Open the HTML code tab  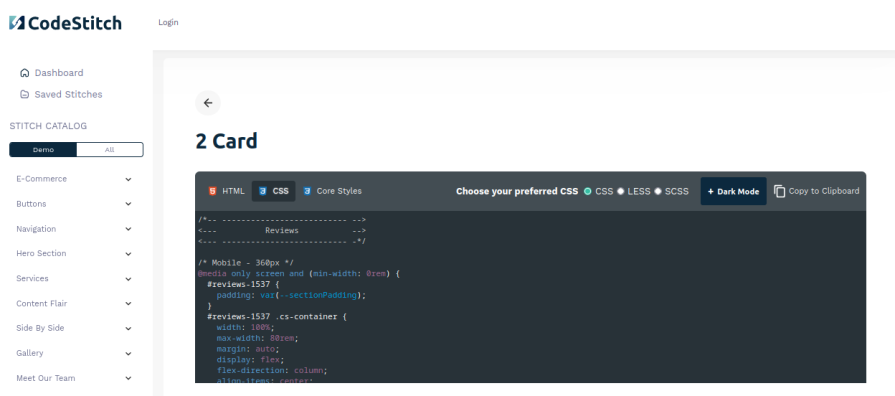pyautogui.click(x=227, y=191)
